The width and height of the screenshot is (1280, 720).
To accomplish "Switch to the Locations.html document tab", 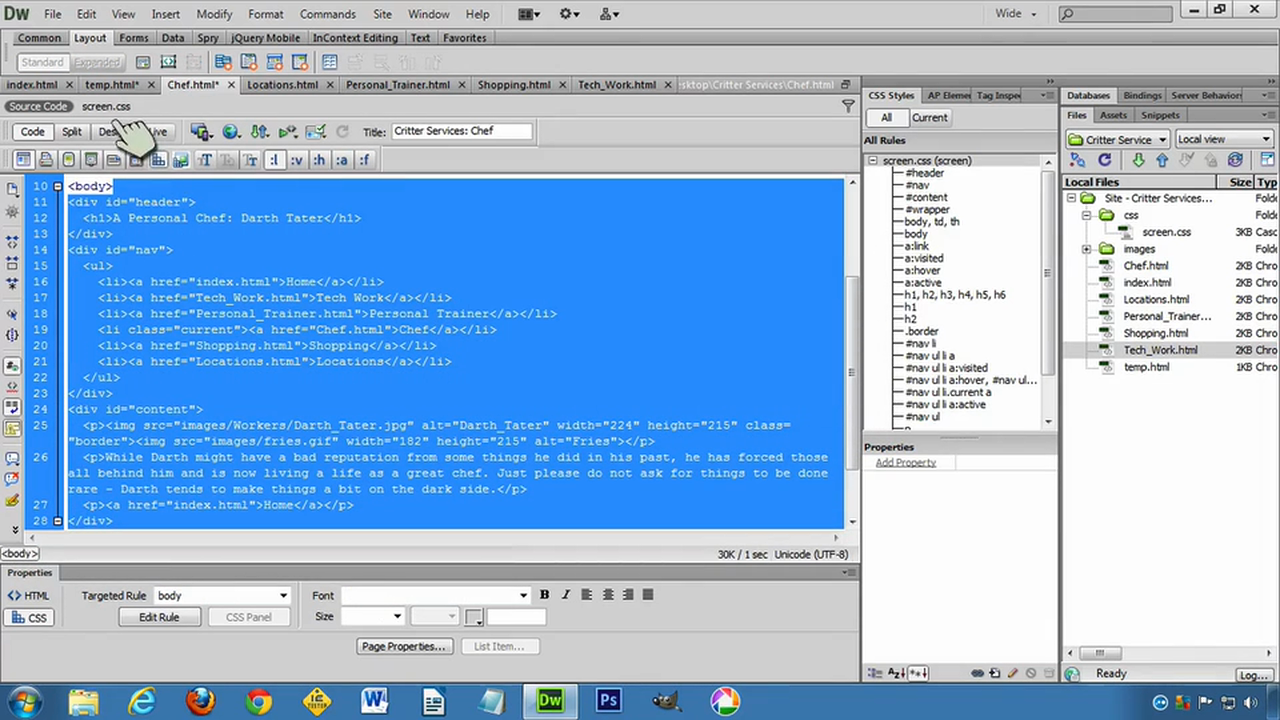I will (282, 85).
